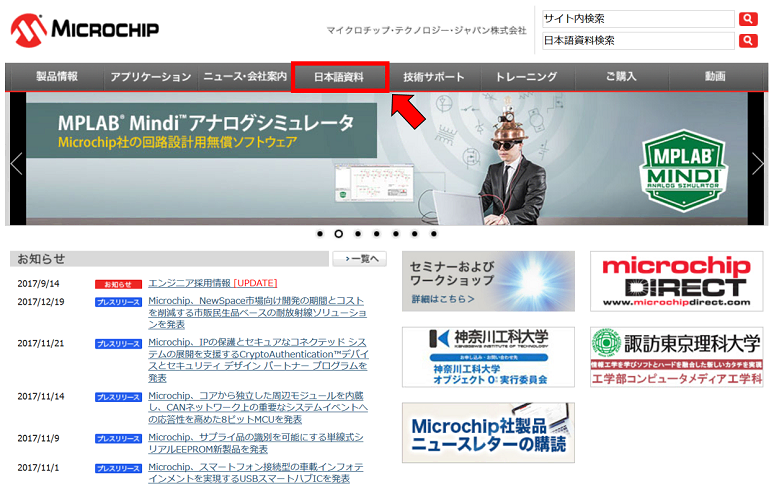Viewport: 774px width, 488px height.
Task: Click the プレスリリース tag for 2017/12/19
Action: tap(118, 302)
